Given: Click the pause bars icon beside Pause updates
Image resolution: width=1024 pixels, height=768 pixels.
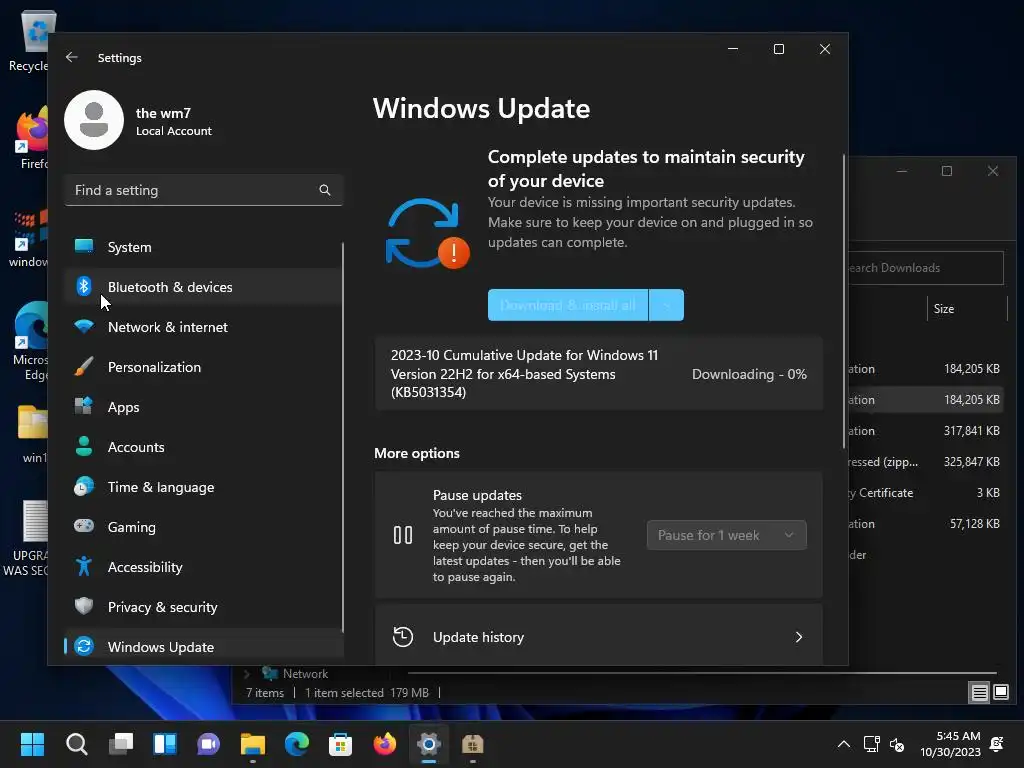Looking at the screenshot, I should click(x=403, y=536).
